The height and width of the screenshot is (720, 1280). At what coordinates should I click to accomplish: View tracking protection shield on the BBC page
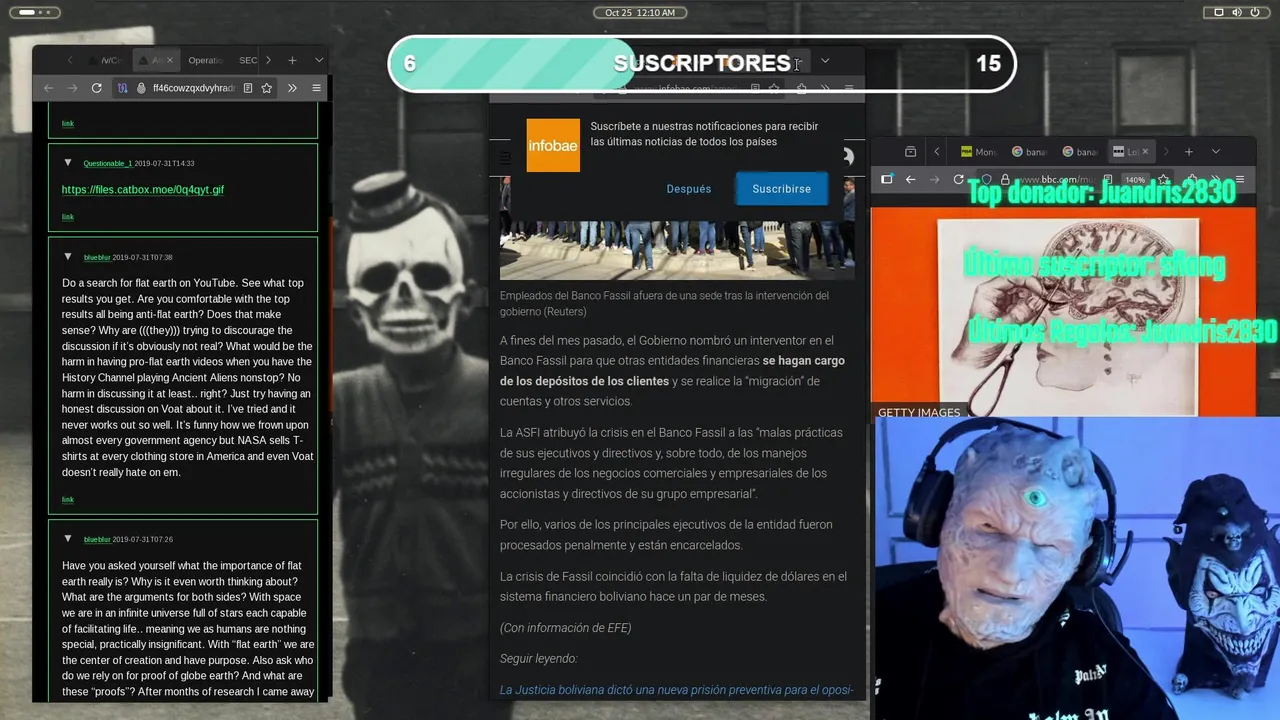coord(987,179)
